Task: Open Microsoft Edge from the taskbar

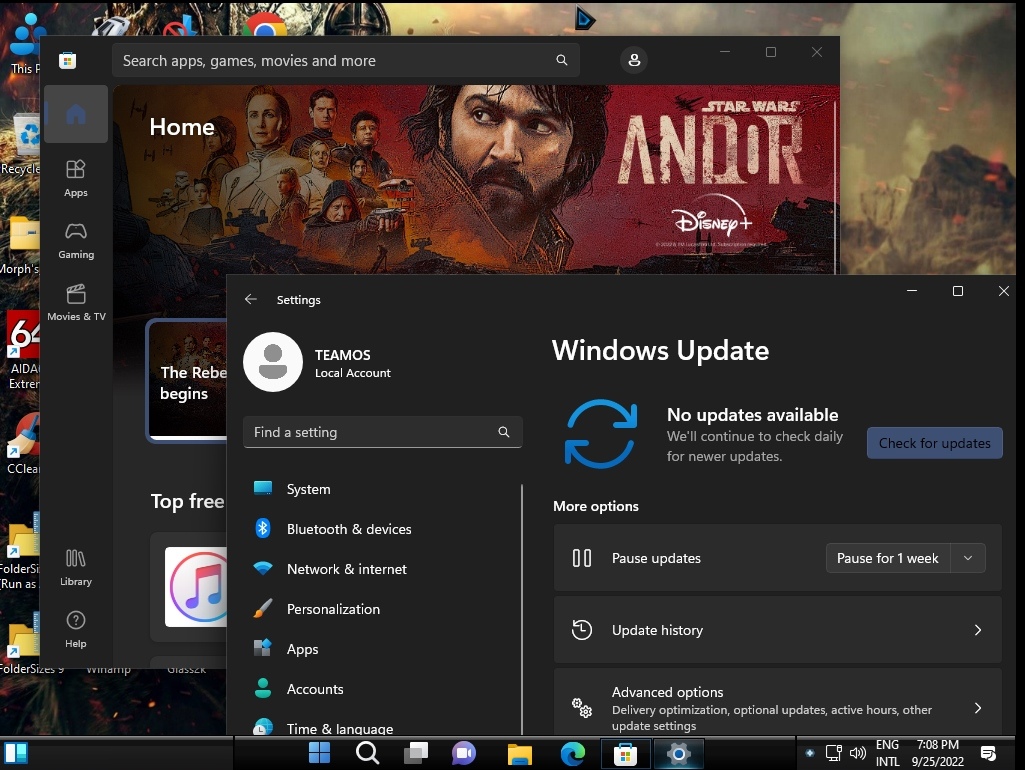Action: click(572, 753)
